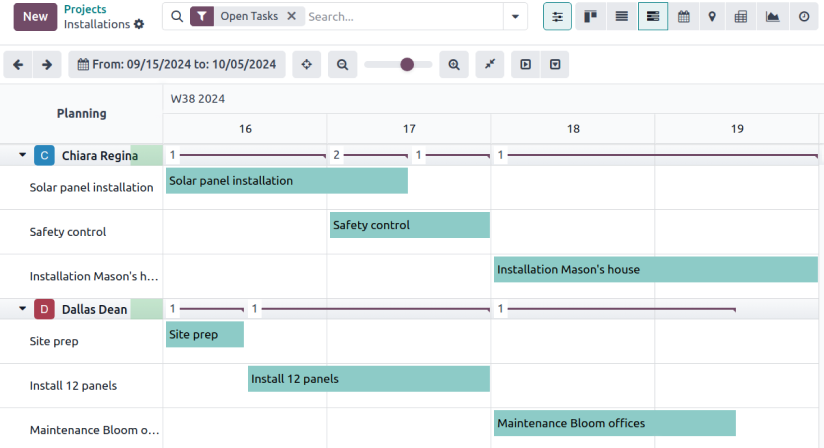Toggle the filter options panel button

(x=557, y=17)
